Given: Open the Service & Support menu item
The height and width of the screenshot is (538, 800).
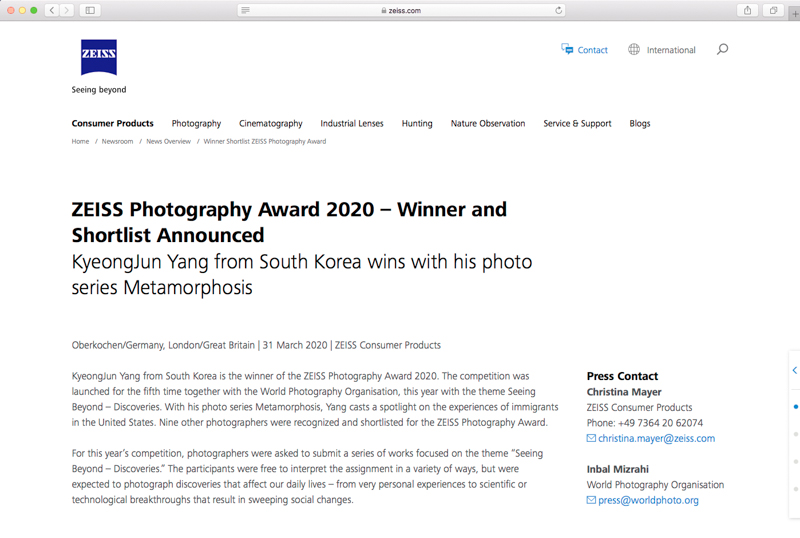Looking at the screenshot, I should pos(577,124).
